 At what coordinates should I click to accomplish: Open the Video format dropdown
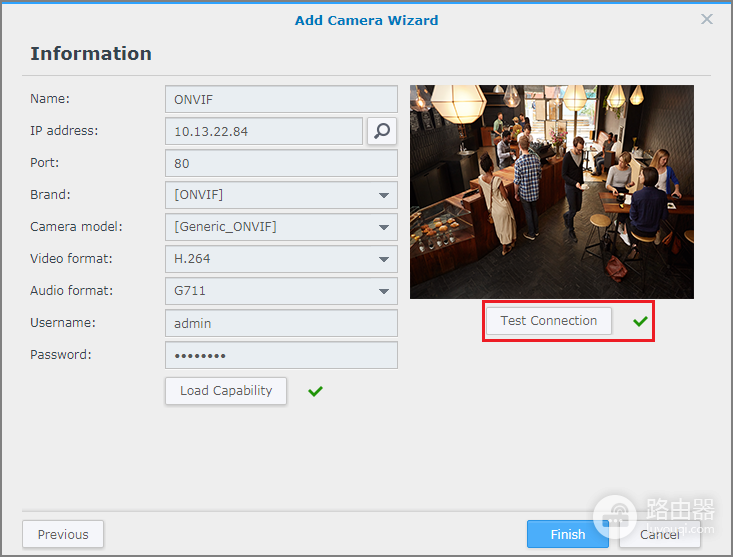[281, 259]
